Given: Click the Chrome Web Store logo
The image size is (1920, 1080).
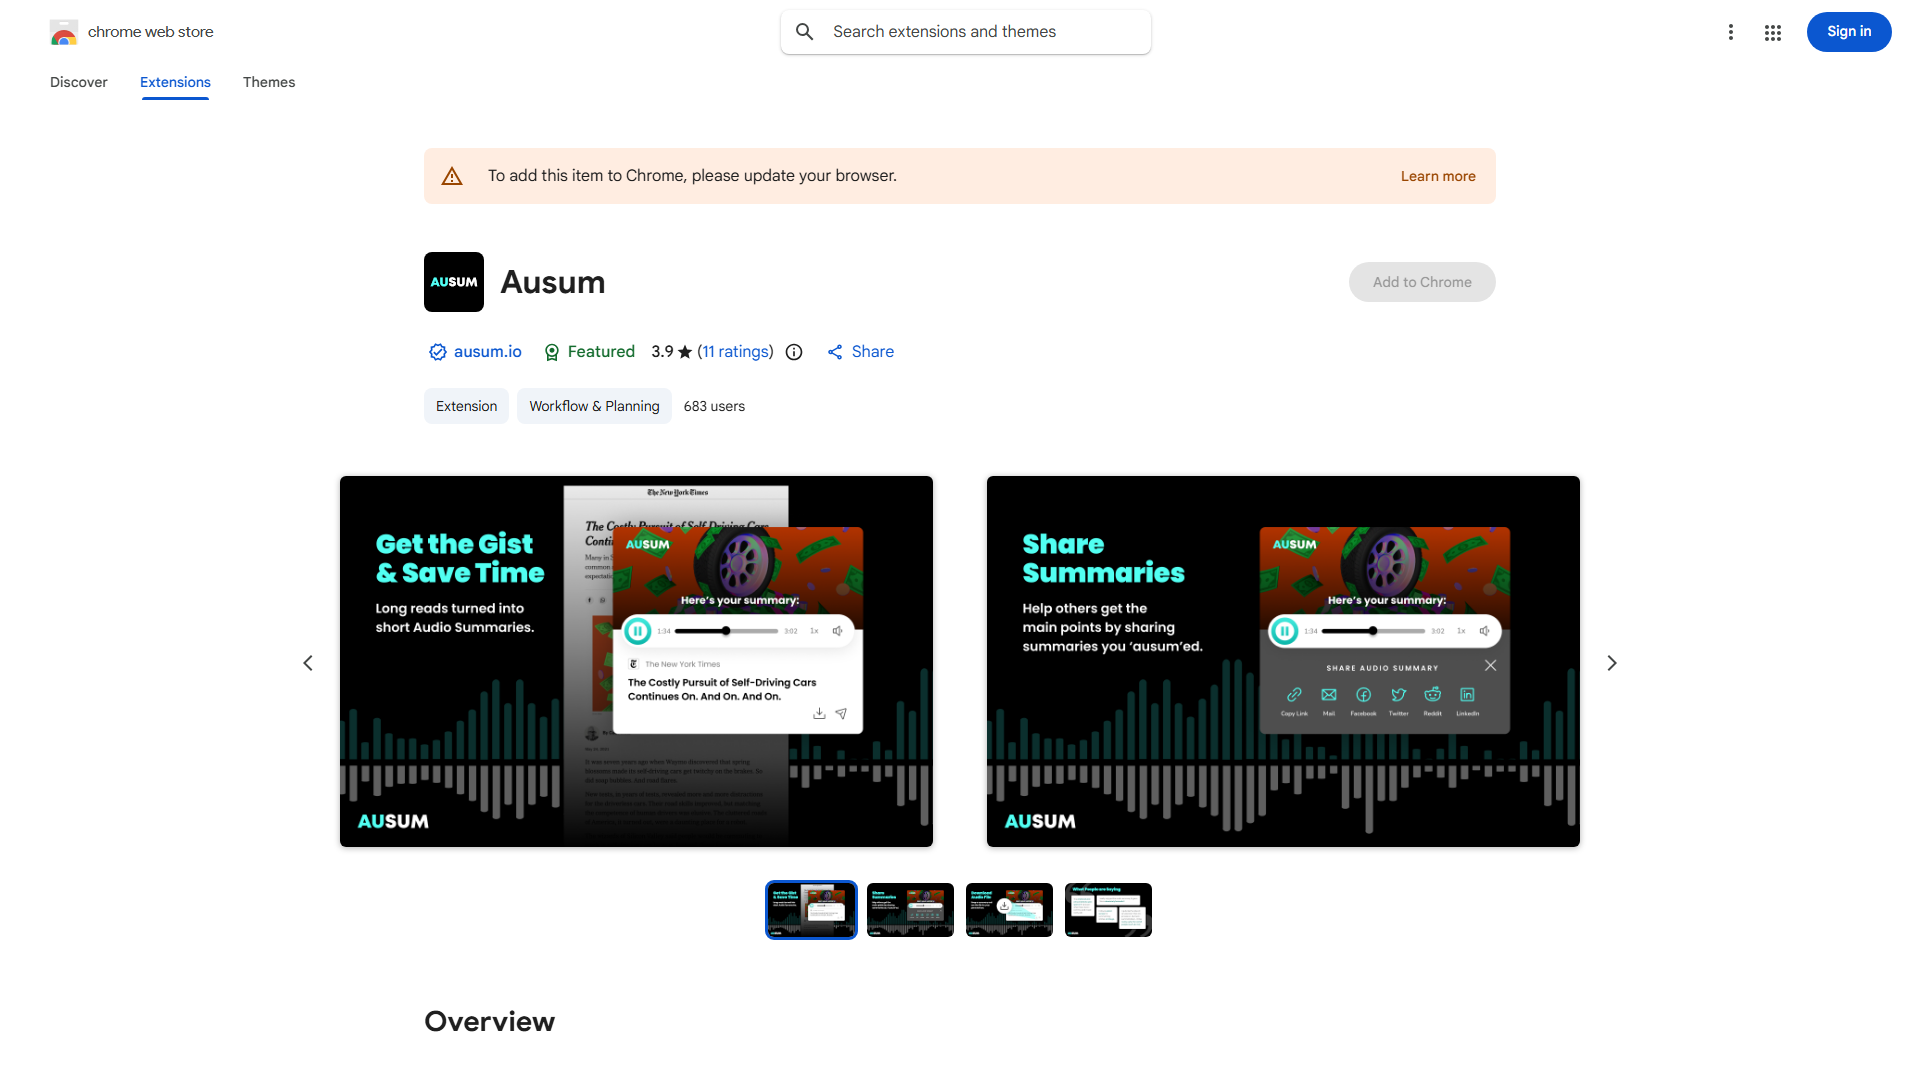Looking at the screenshot, I should (x=64, y=32).
